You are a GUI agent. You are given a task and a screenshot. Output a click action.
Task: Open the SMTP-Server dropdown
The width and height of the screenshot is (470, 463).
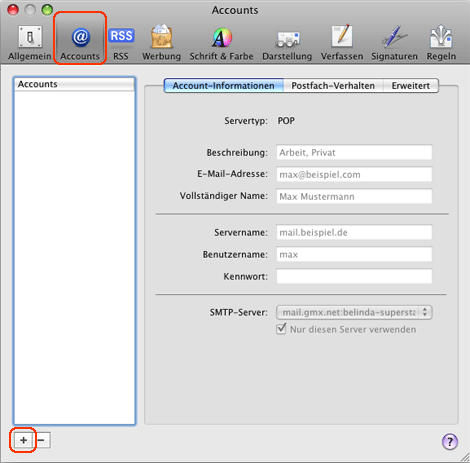354,312
